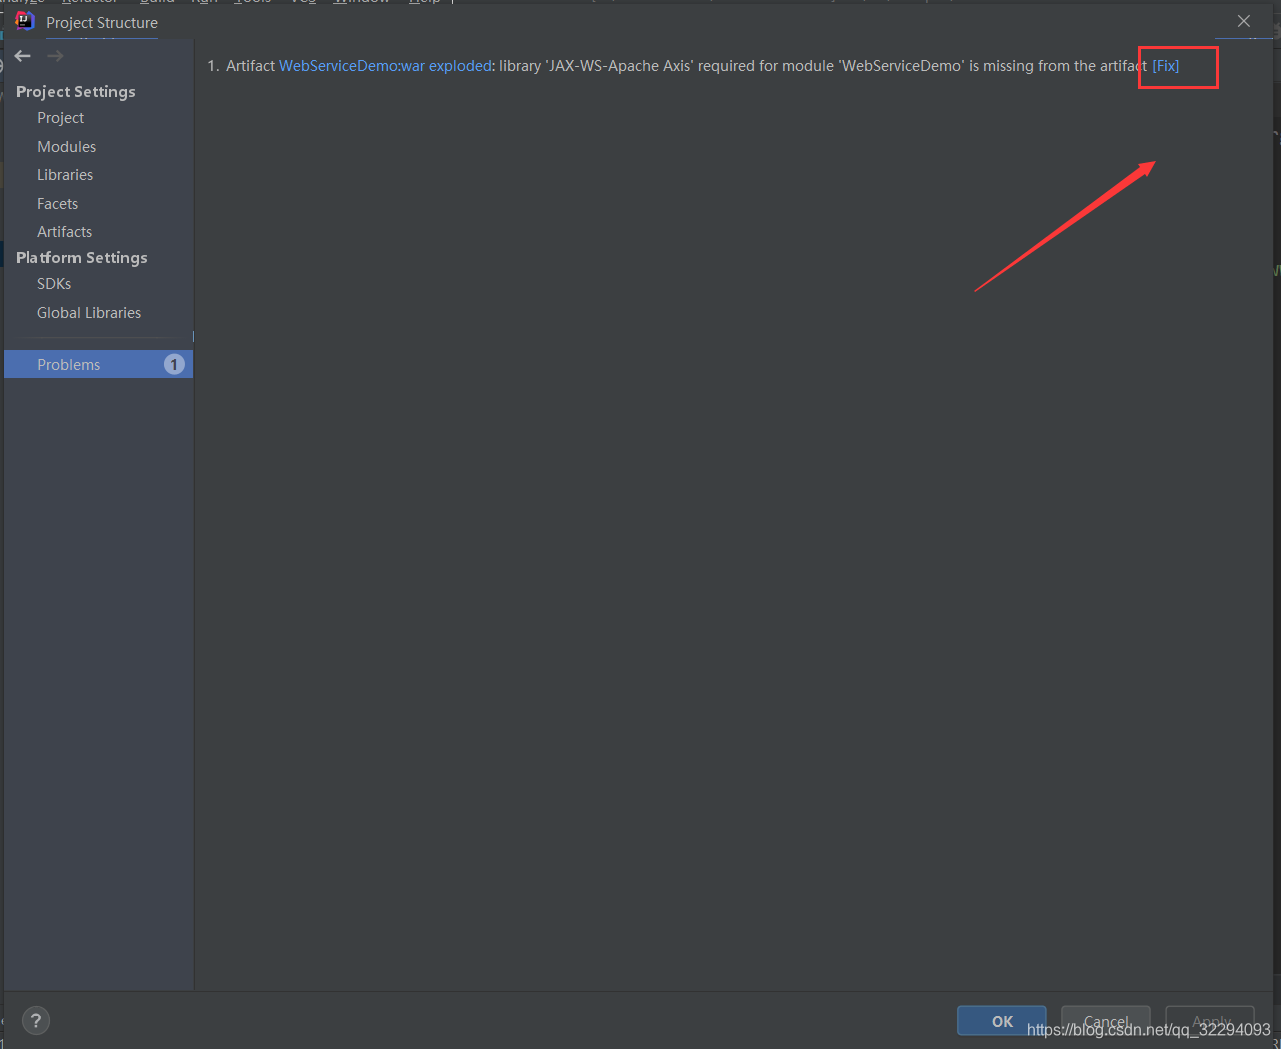Click the Apply button

[x=1210, y=1021]
